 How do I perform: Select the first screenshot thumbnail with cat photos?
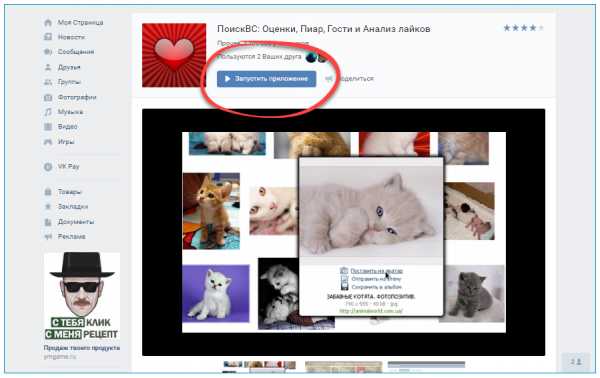(x=259, y=367)
